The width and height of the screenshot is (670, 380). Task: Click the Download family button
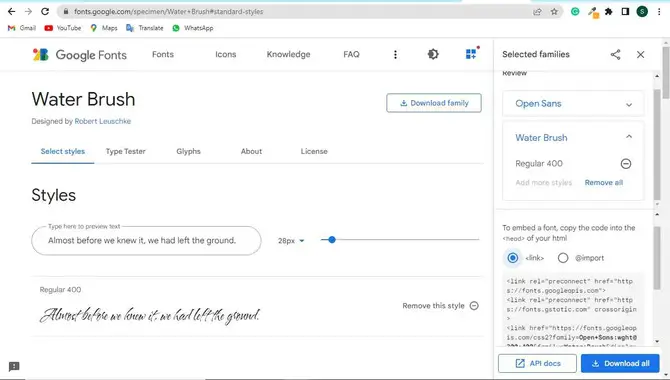pos(434,103)
